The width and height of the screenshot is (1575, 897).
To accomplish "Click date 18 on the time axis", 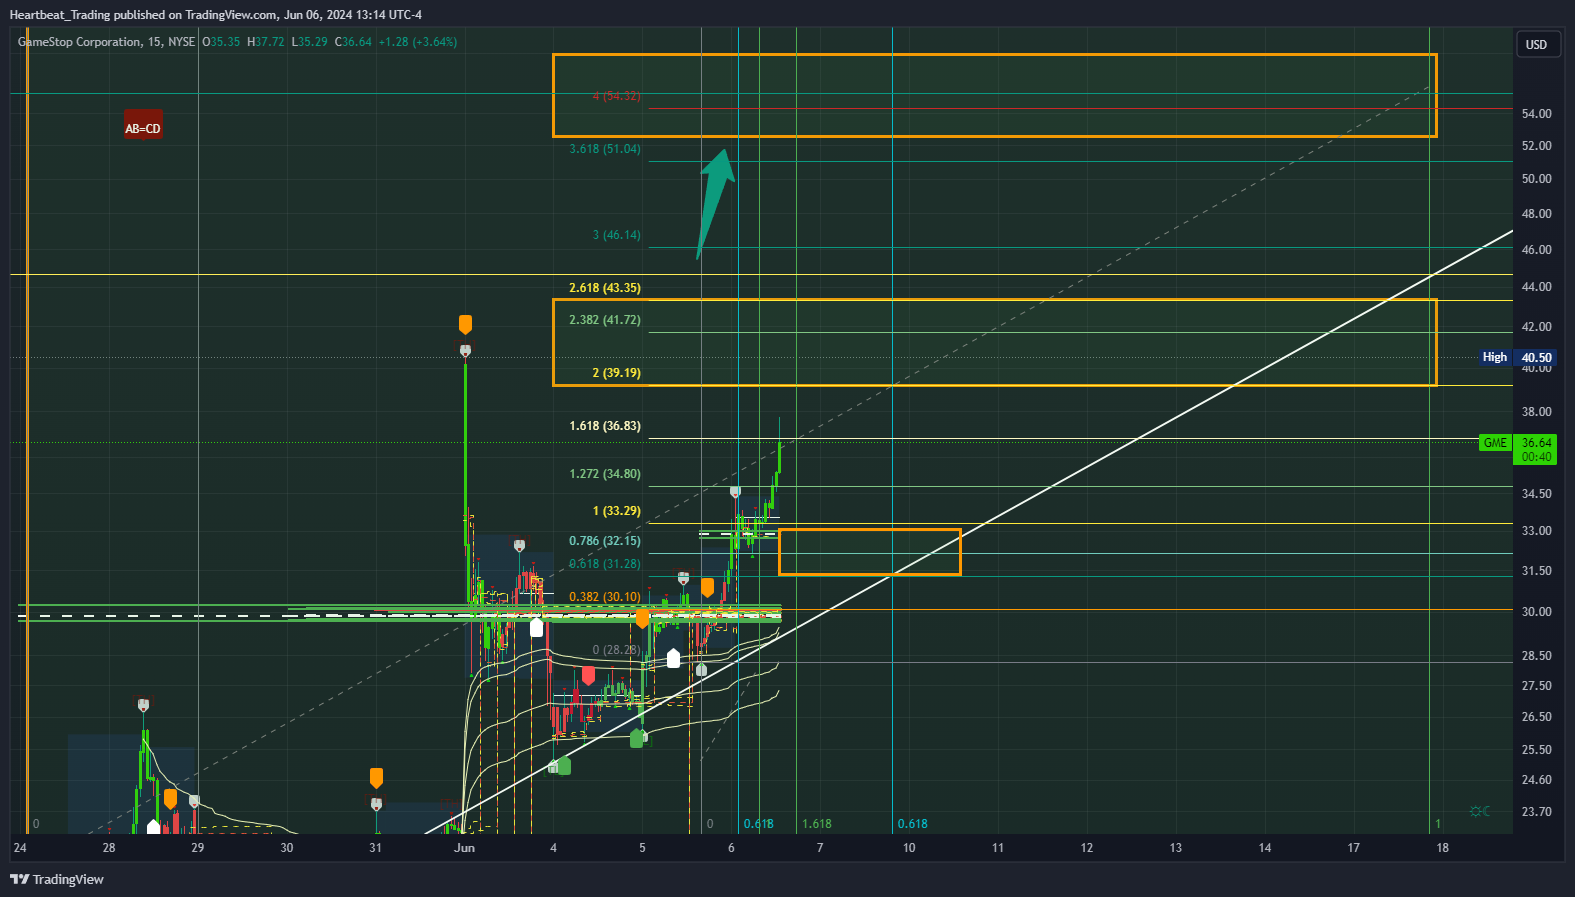I will 1443,848.
